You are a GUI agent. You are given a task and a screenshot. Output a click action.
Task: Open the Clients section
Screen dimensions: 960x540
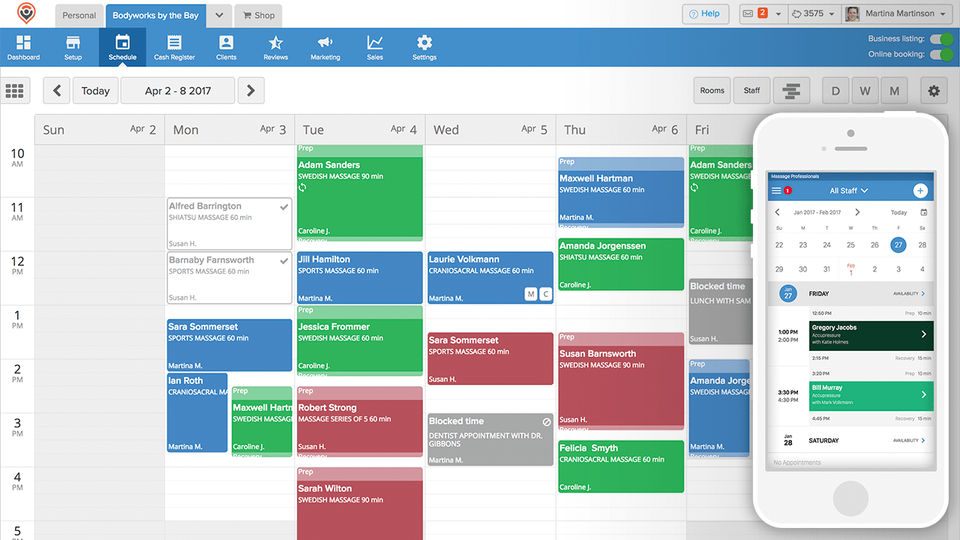(226, 47)
